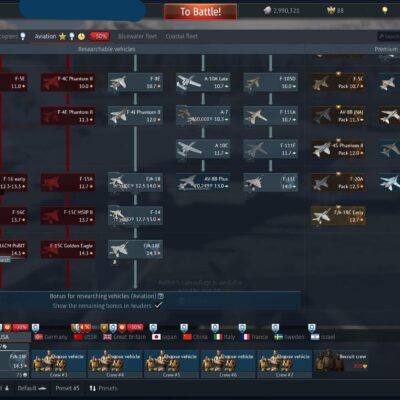Select the F/A-18E aircraft tile
This screenshot has width=400, height=400.
click(135, 249)
